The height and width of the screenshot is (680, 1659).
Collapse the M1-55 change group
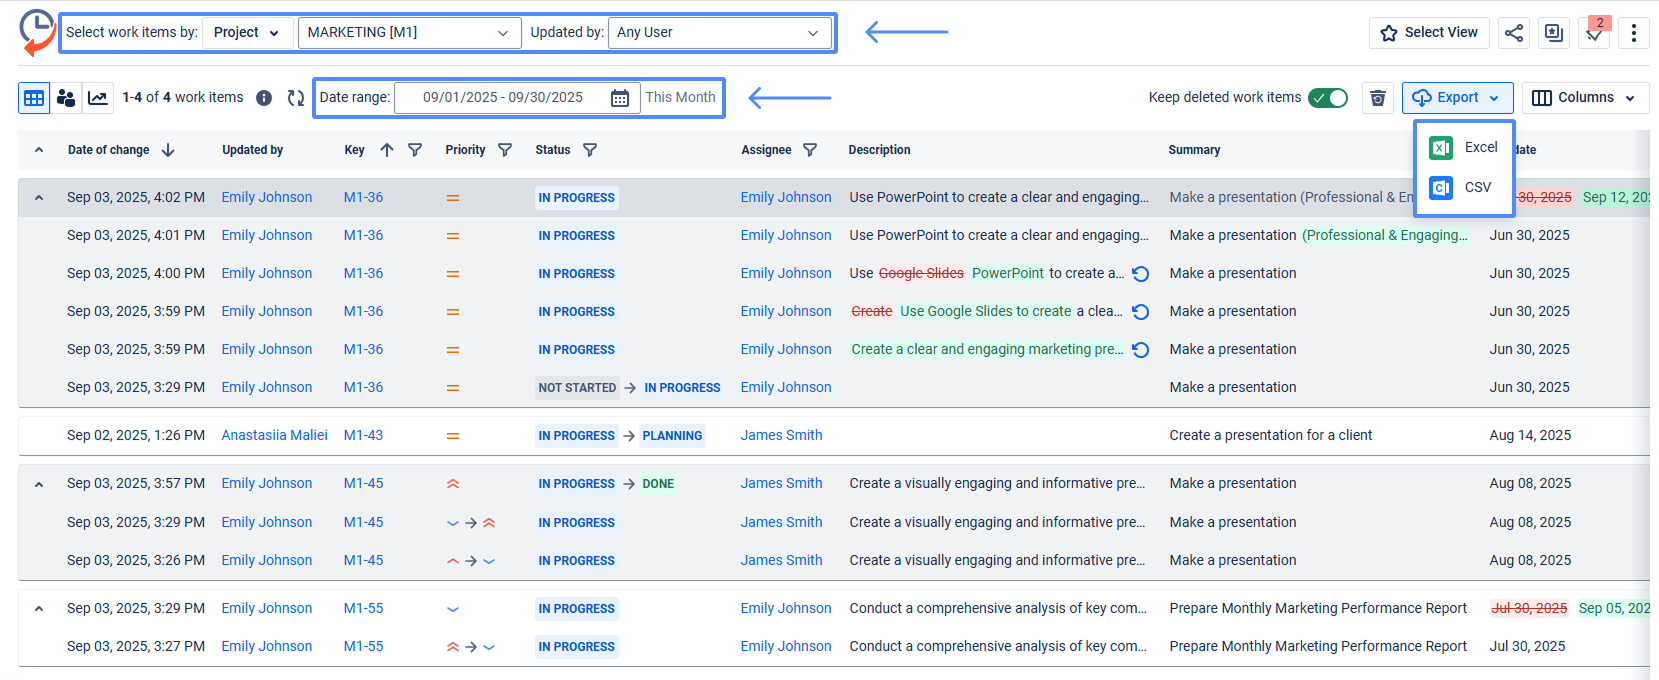39,609
